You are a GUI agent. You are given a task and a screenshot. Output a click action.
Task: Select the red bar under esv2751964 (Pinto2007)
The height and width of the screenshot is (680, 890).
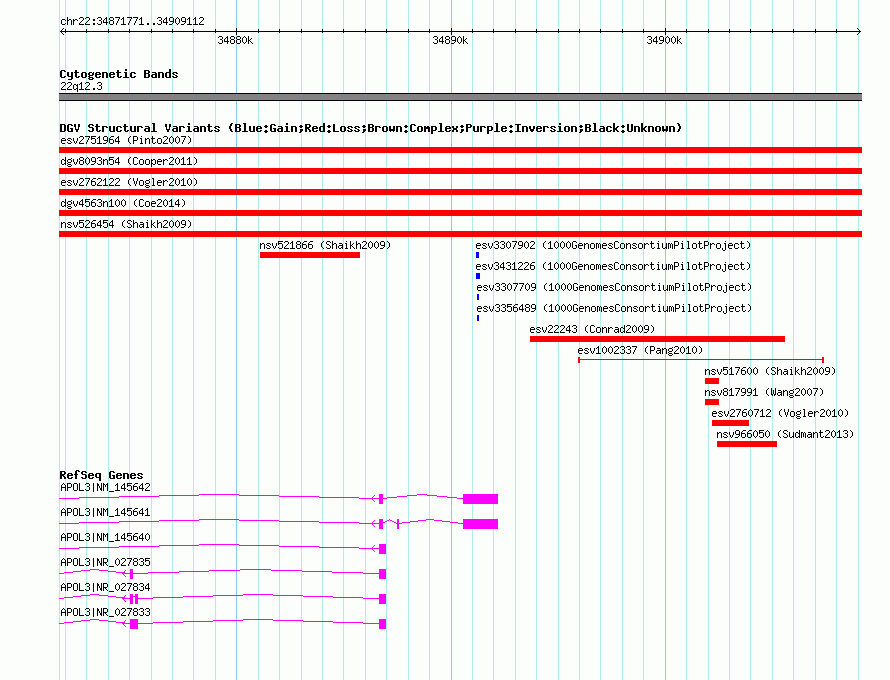click(x=460, y=150)
